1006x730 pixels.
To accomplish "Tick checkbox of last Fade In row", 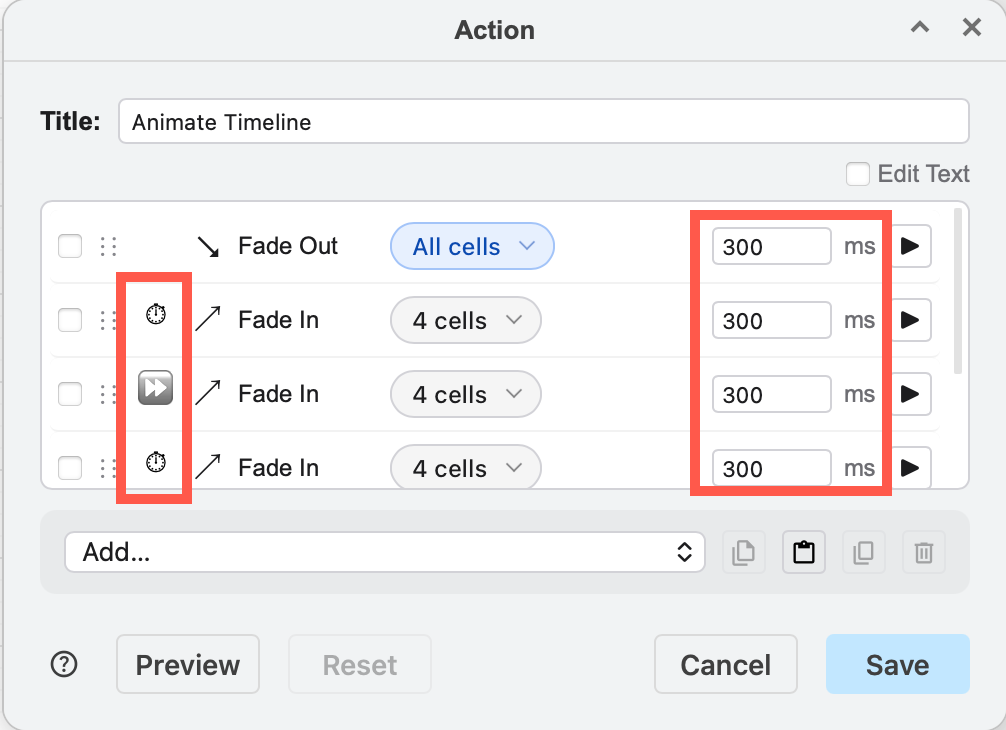I will (x=70, y=468).
